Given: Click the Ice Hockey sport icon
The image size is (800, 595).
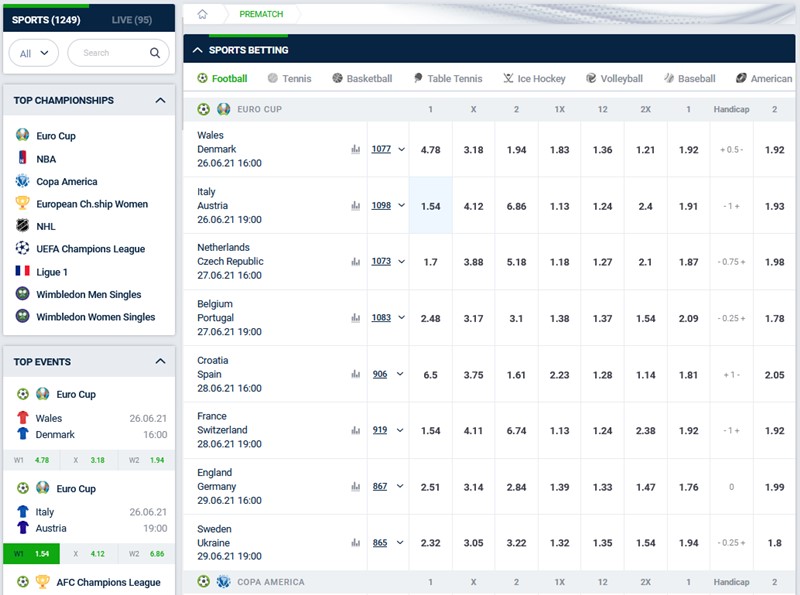Looking at the screenshot, I should point(509,78).
